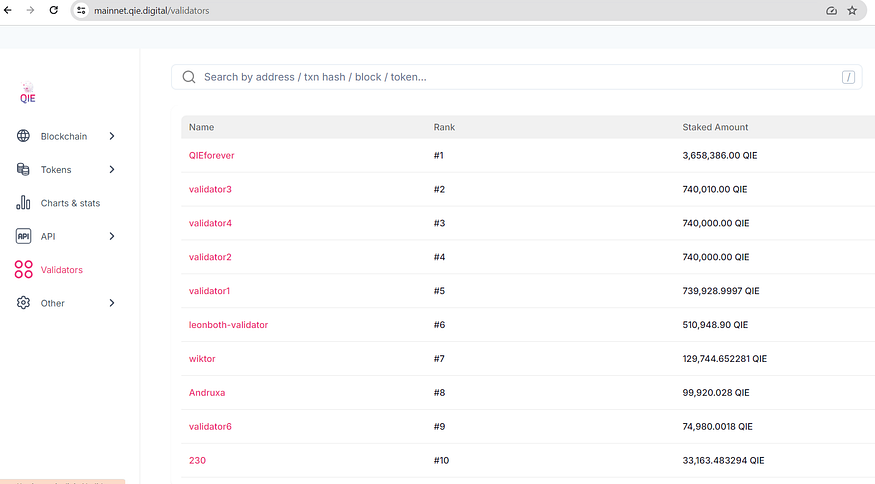Open Charts & stats page

[70, 203]
